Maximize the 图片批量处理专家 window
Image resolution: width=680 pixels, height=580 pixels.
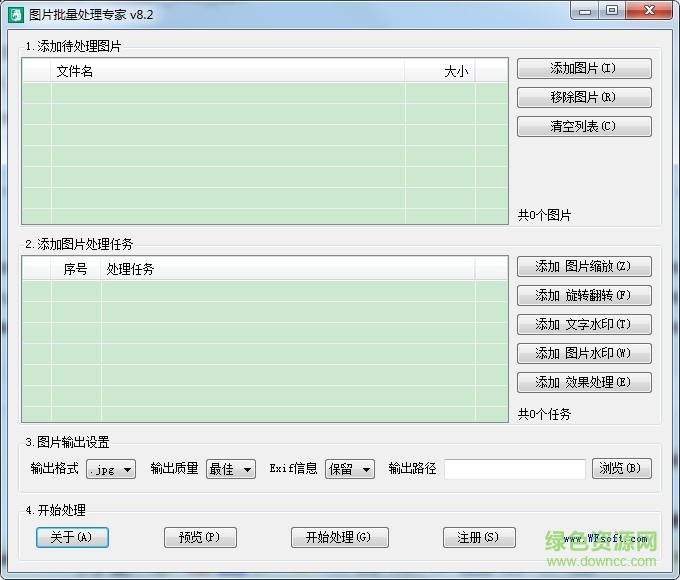[612, 11]
